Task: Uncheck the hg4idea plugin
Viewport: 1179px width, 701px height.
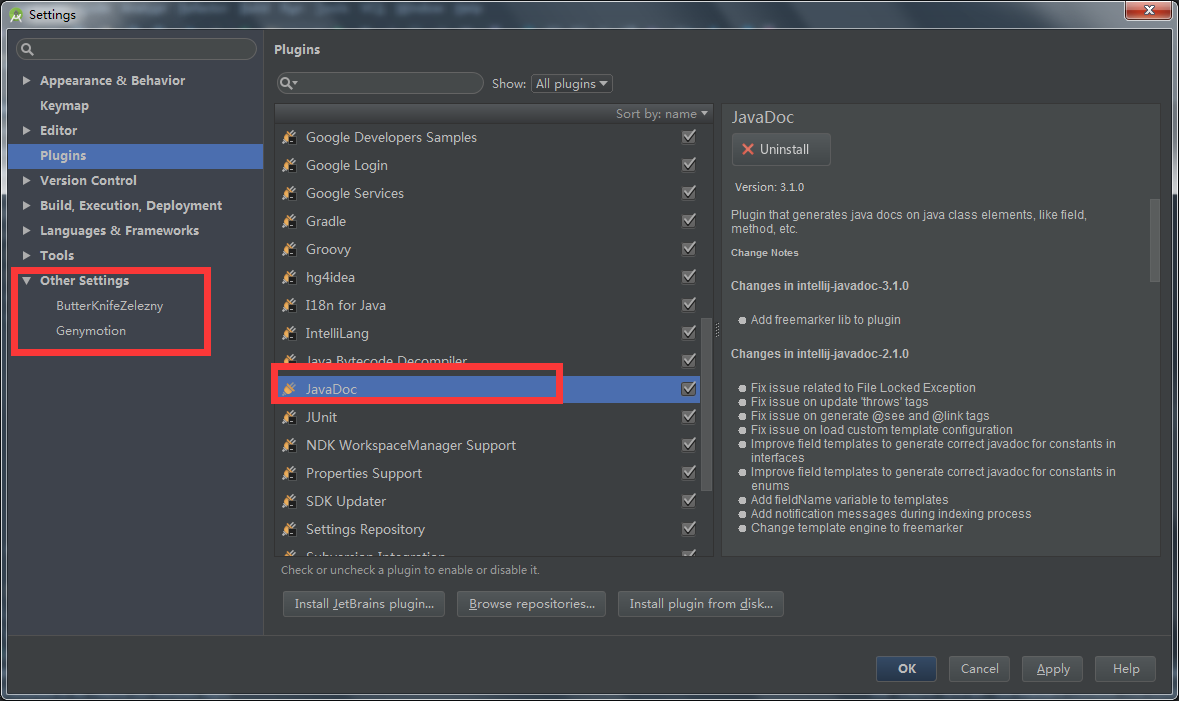Action: coord(689,277)
